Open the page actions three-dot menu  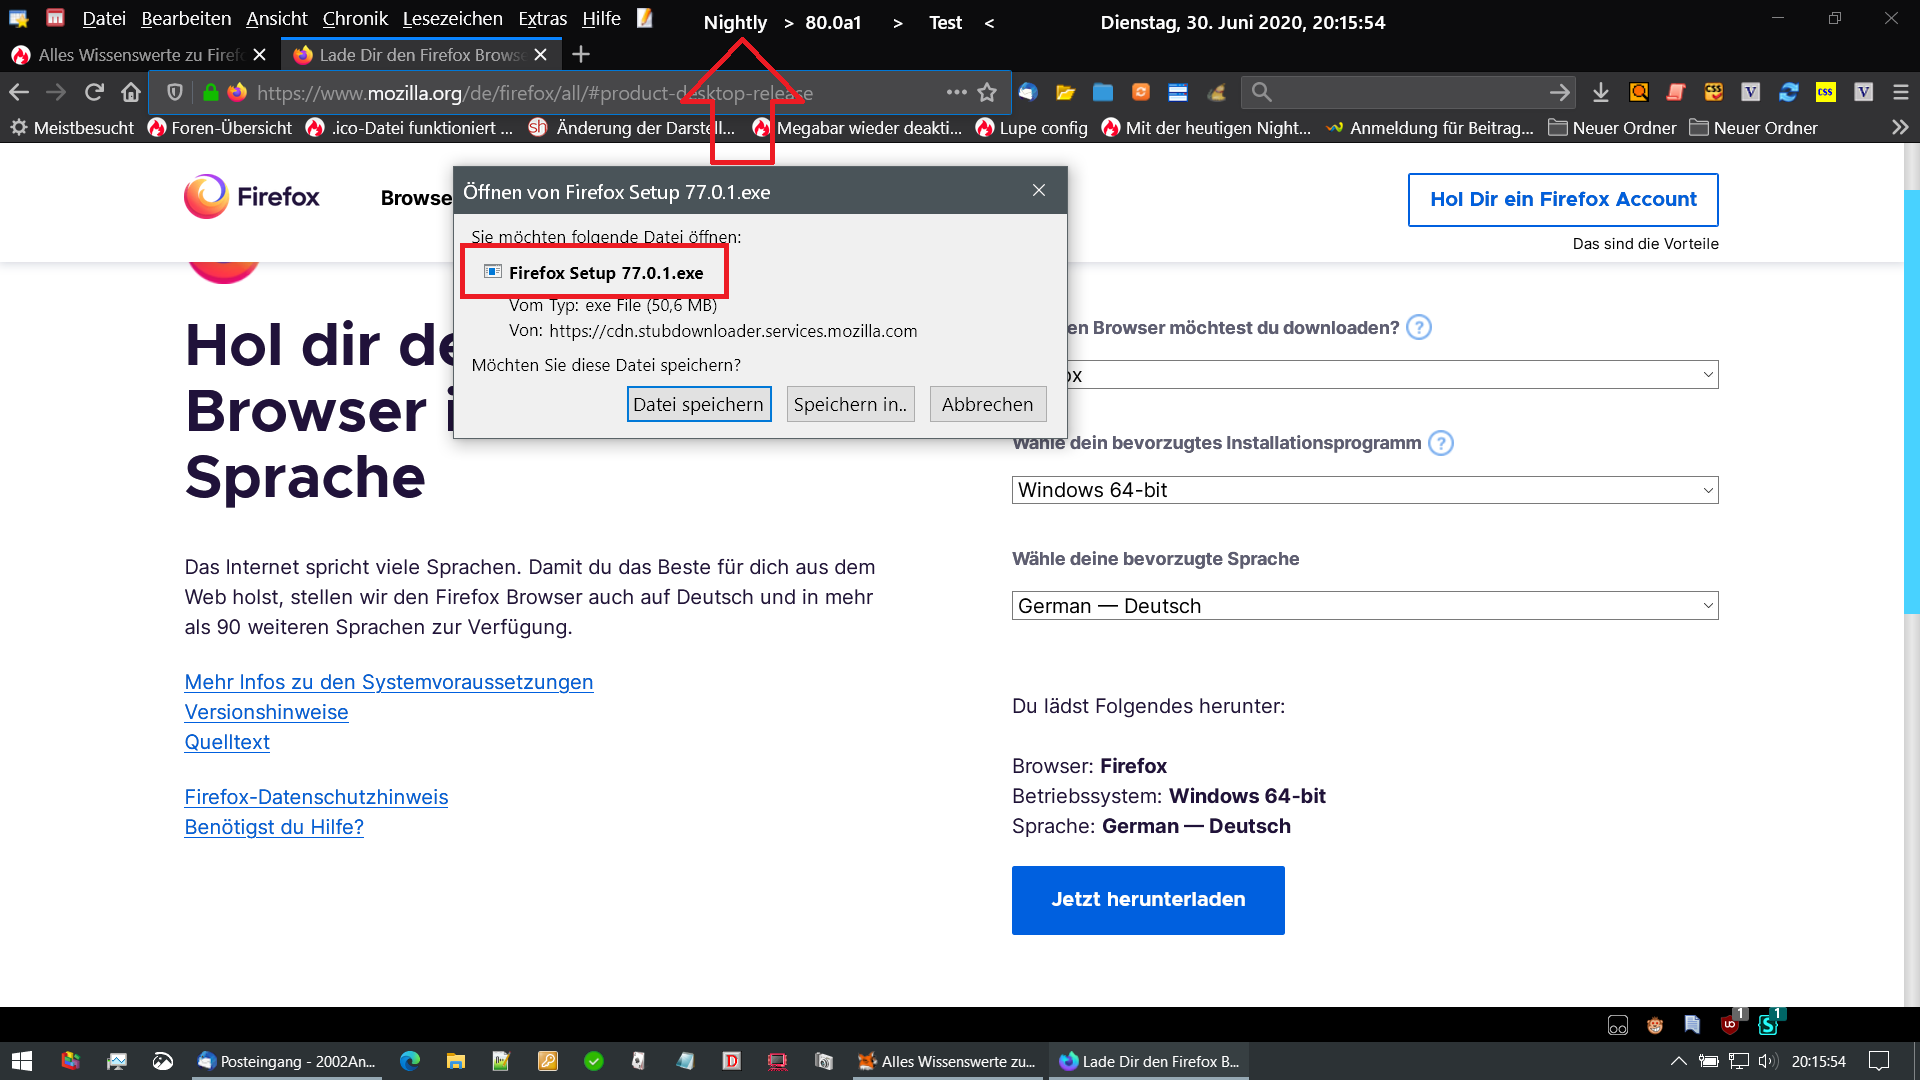pos(956,93)
